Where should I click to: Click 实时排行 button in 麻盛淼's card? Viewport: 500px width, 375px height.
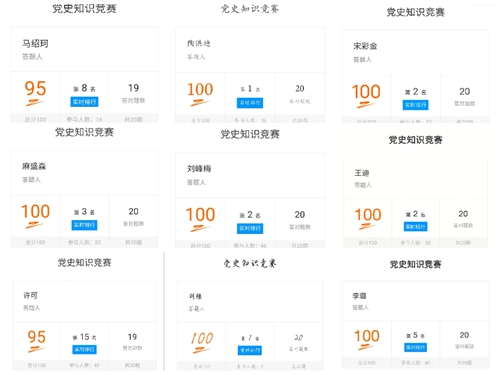point(84,225)
